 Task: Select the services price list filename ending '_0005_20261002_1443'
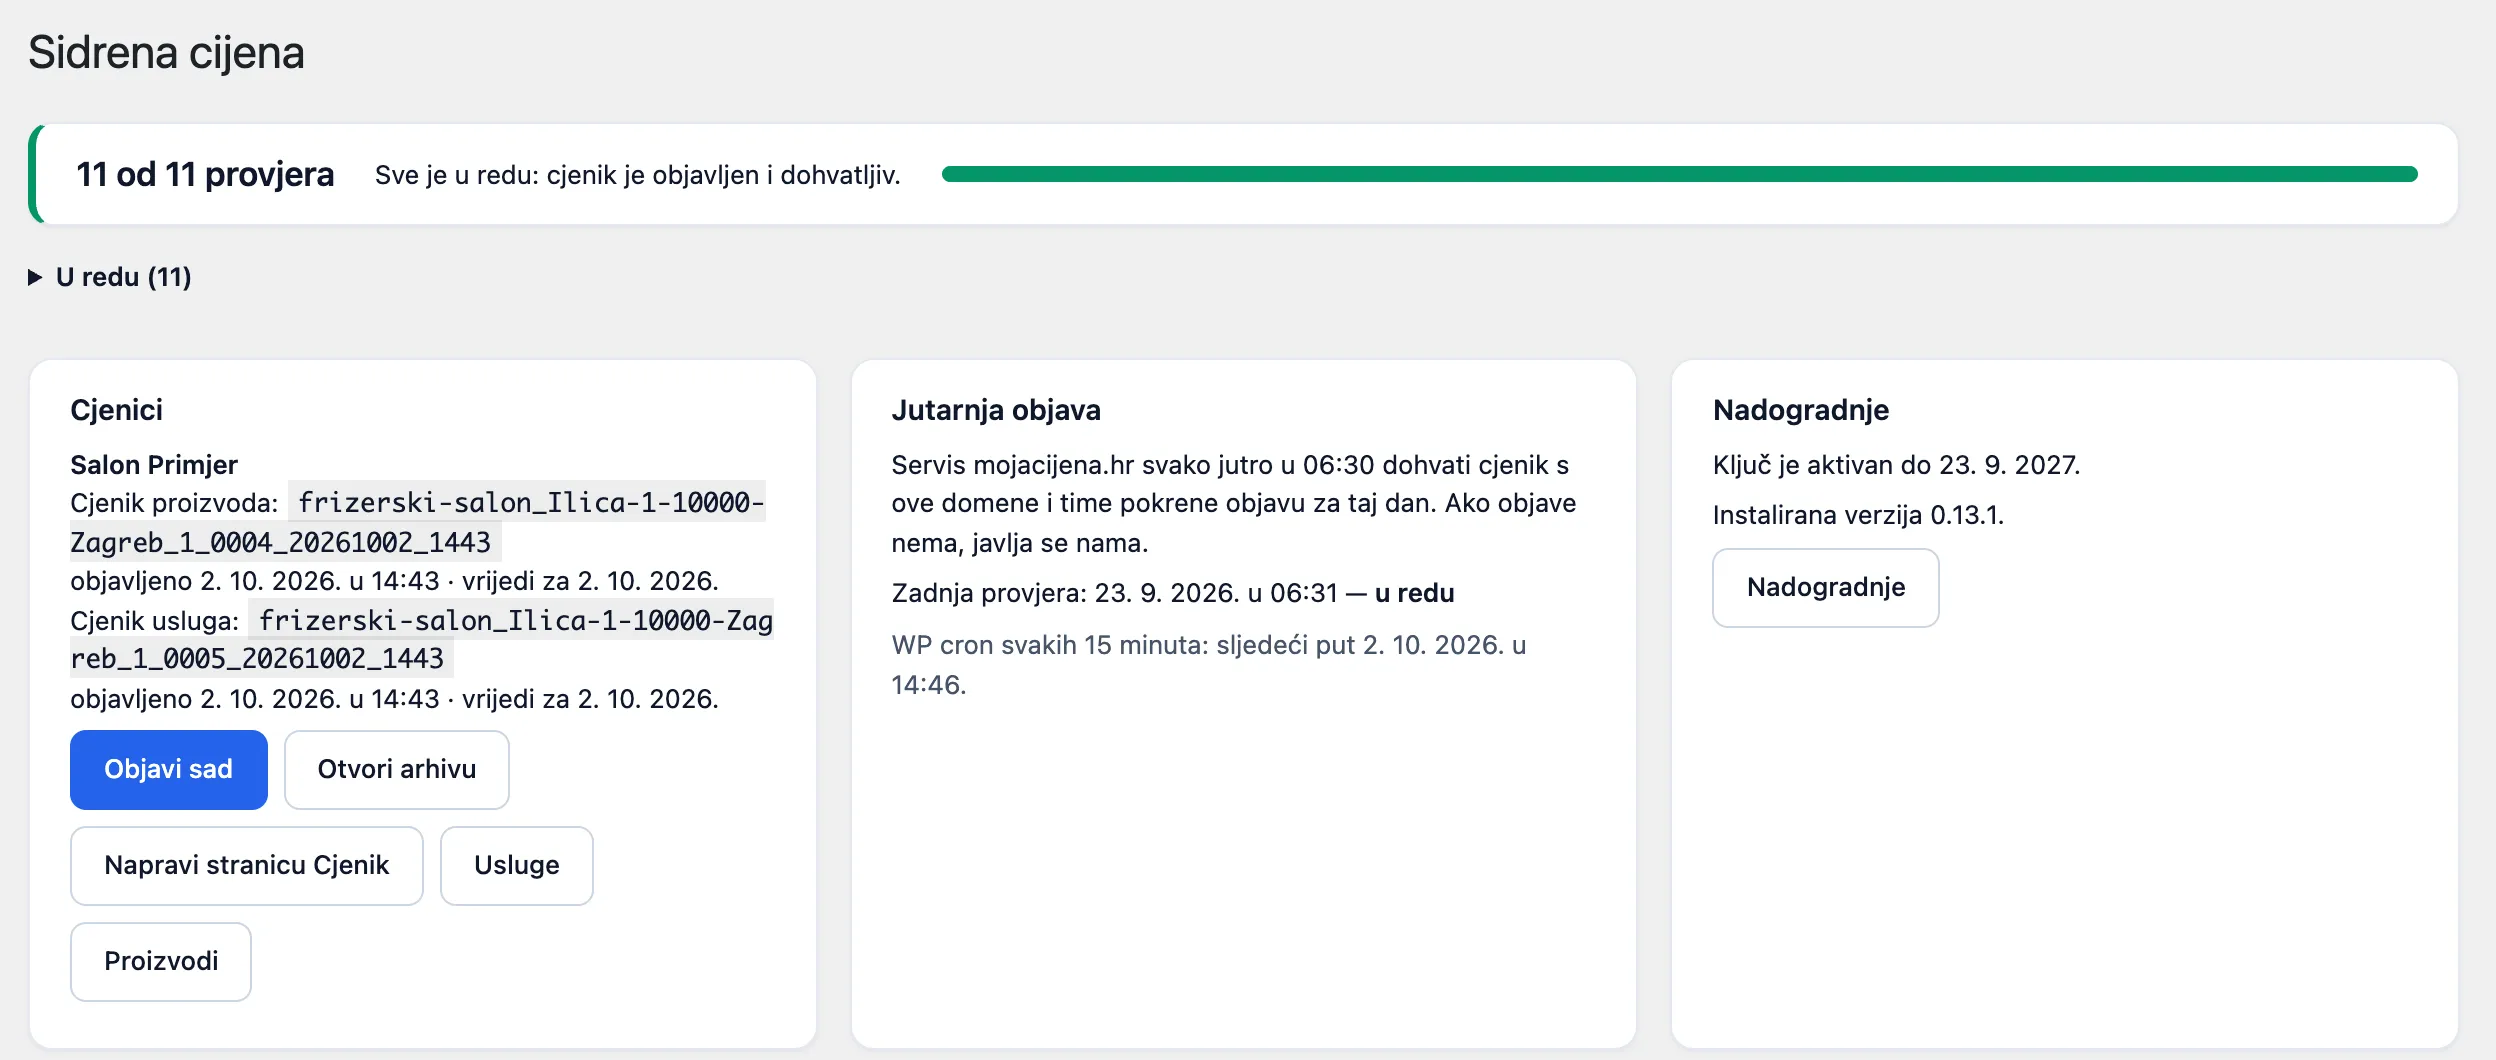click(x=422, y=639)
